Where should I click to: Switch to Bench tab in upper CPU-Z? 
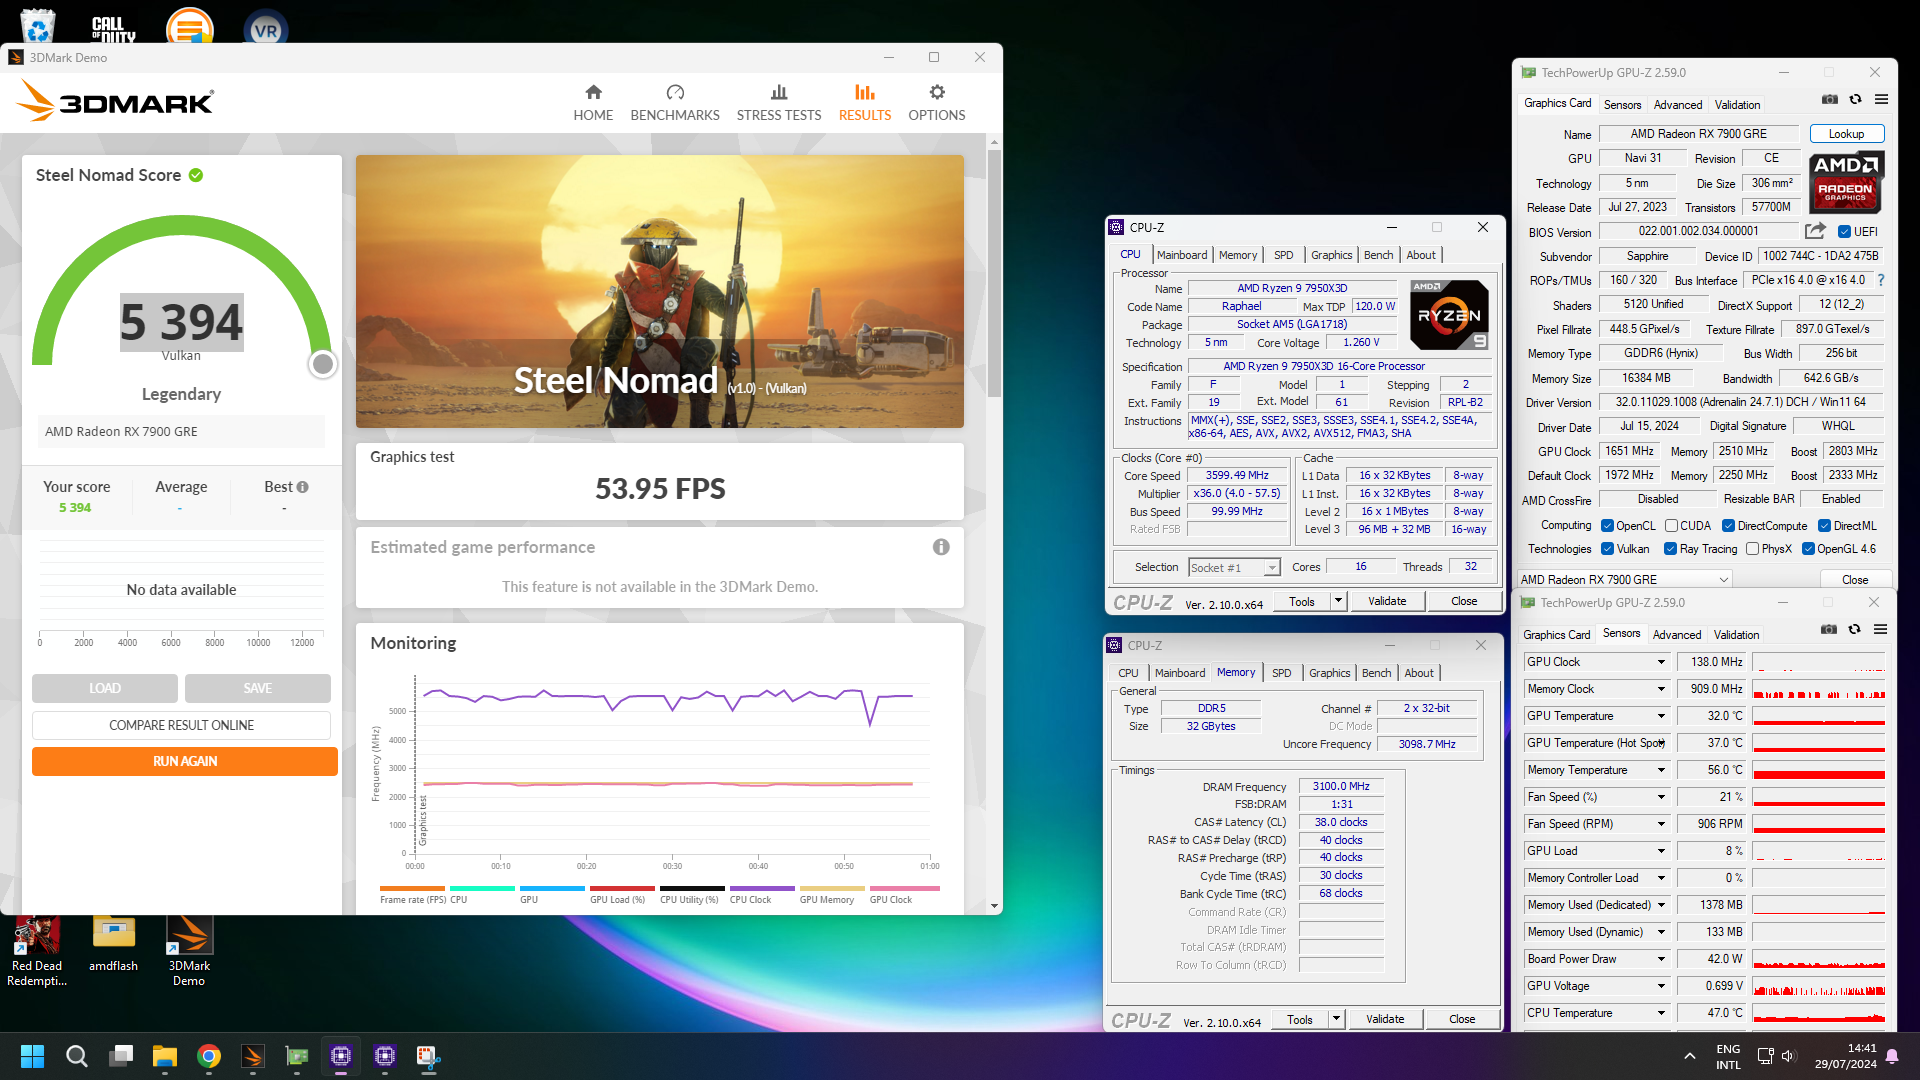point(1378,255)
